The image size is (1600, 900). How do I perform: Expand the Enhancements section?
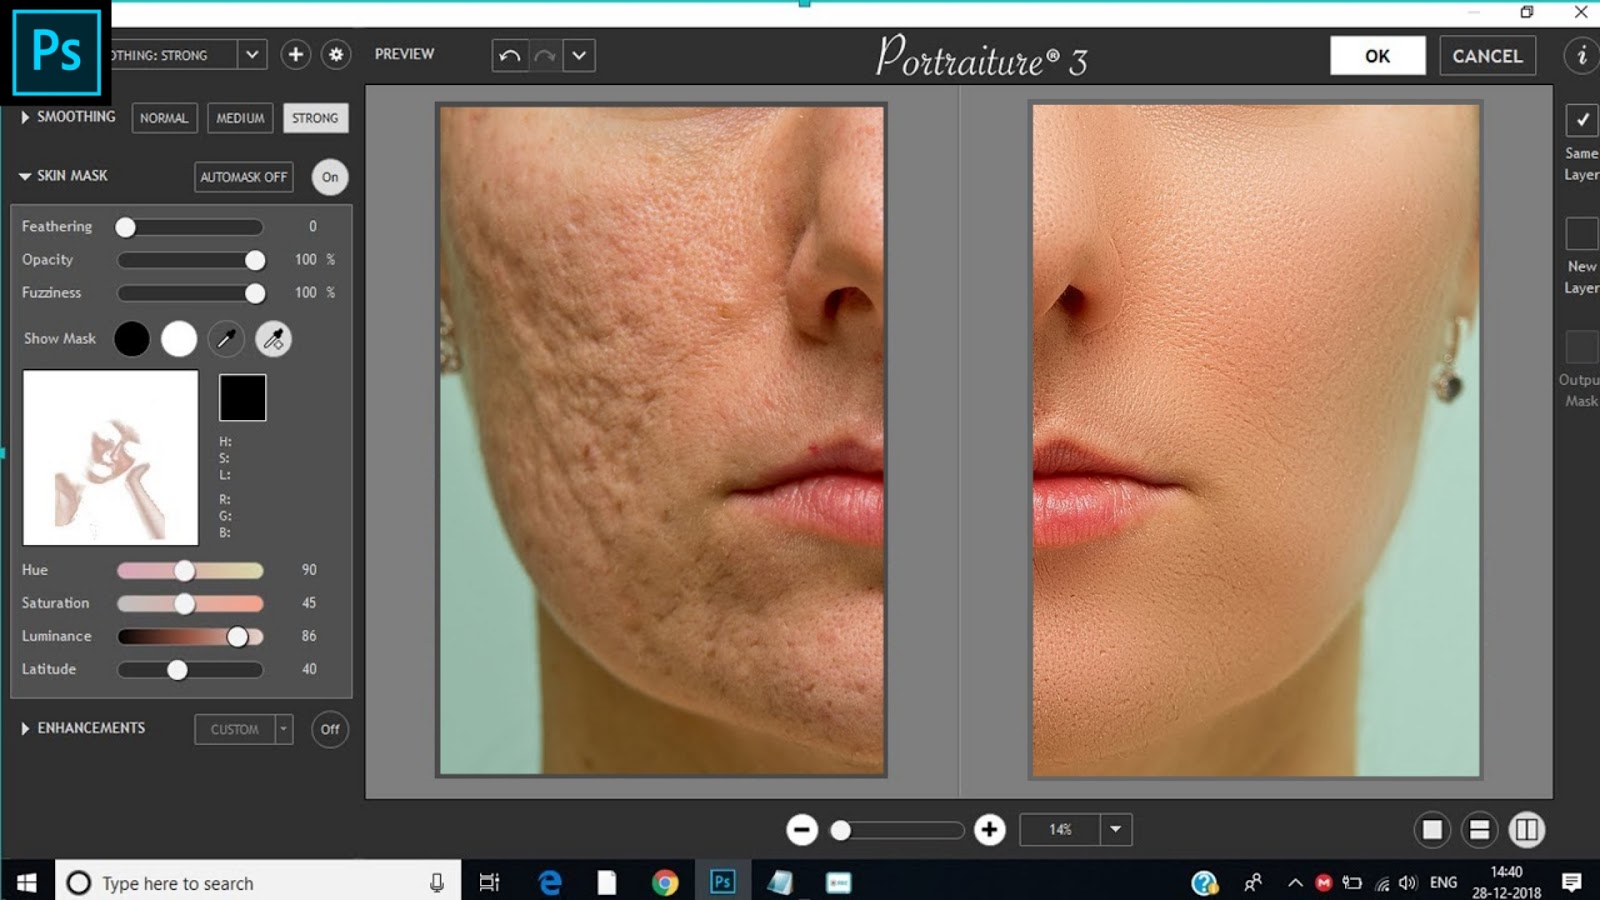coord(25,729)
